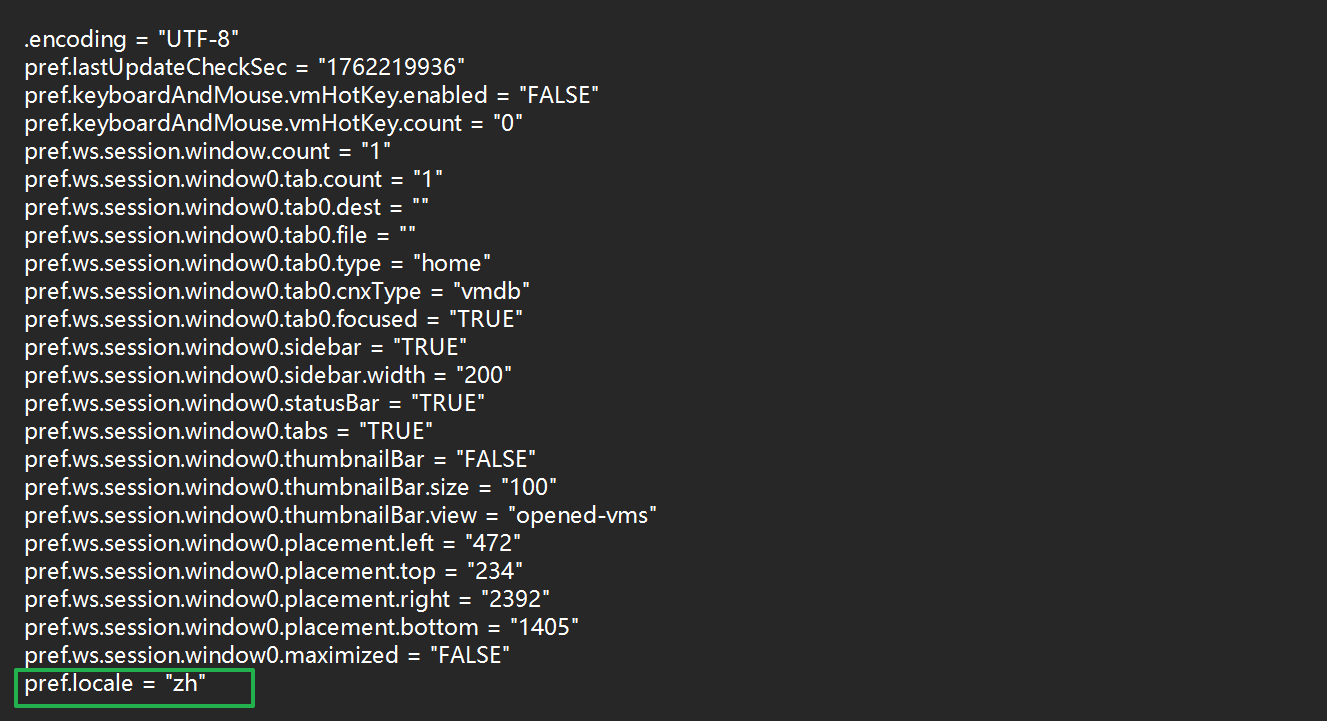Place cursor on tab0.focused "TRUE" line
The width and height of the screenshot is (1327, 721).
pyautogui.click(x=274, y=320)
